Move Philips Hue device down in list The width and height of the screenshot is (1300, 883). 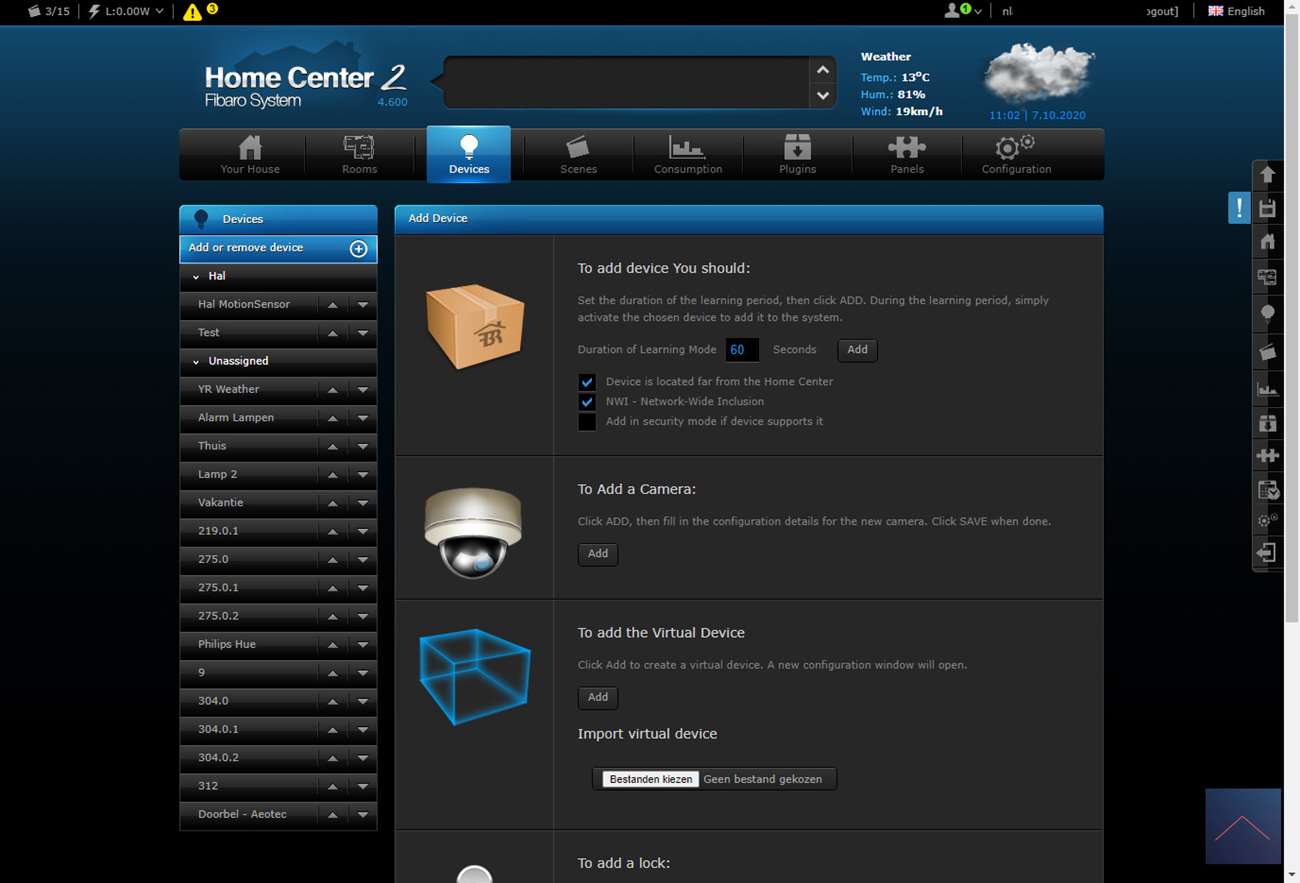[x=363, y=645]
